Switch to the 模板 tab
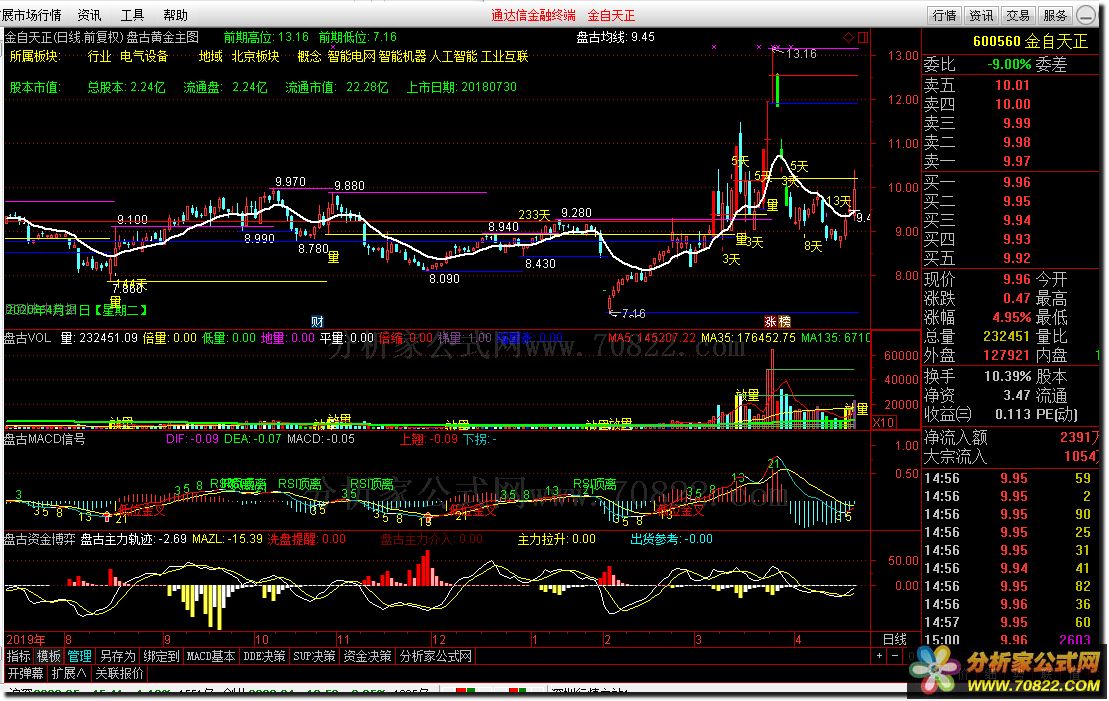Screen dimensions: 1109x701 49,656
